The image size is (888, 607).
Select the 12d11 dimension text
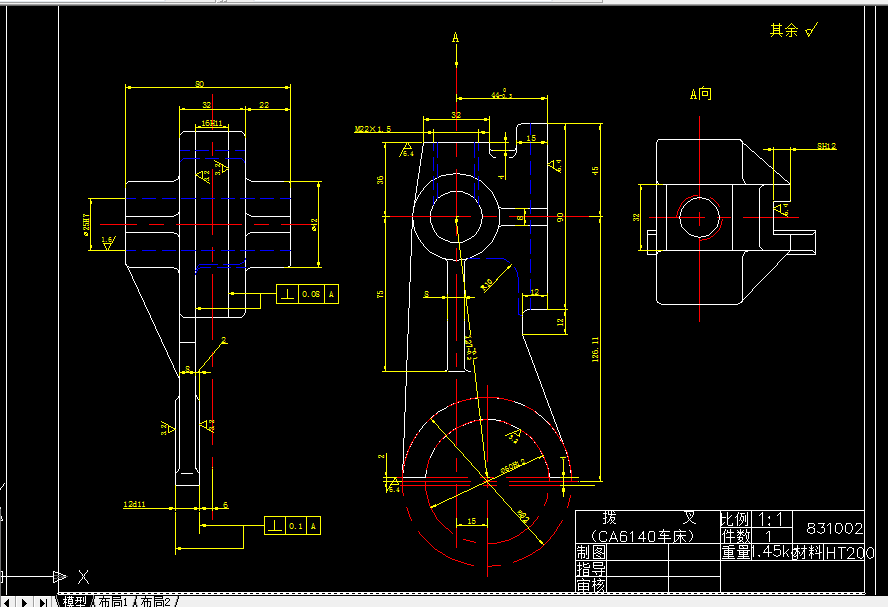[x=134, y=504]
